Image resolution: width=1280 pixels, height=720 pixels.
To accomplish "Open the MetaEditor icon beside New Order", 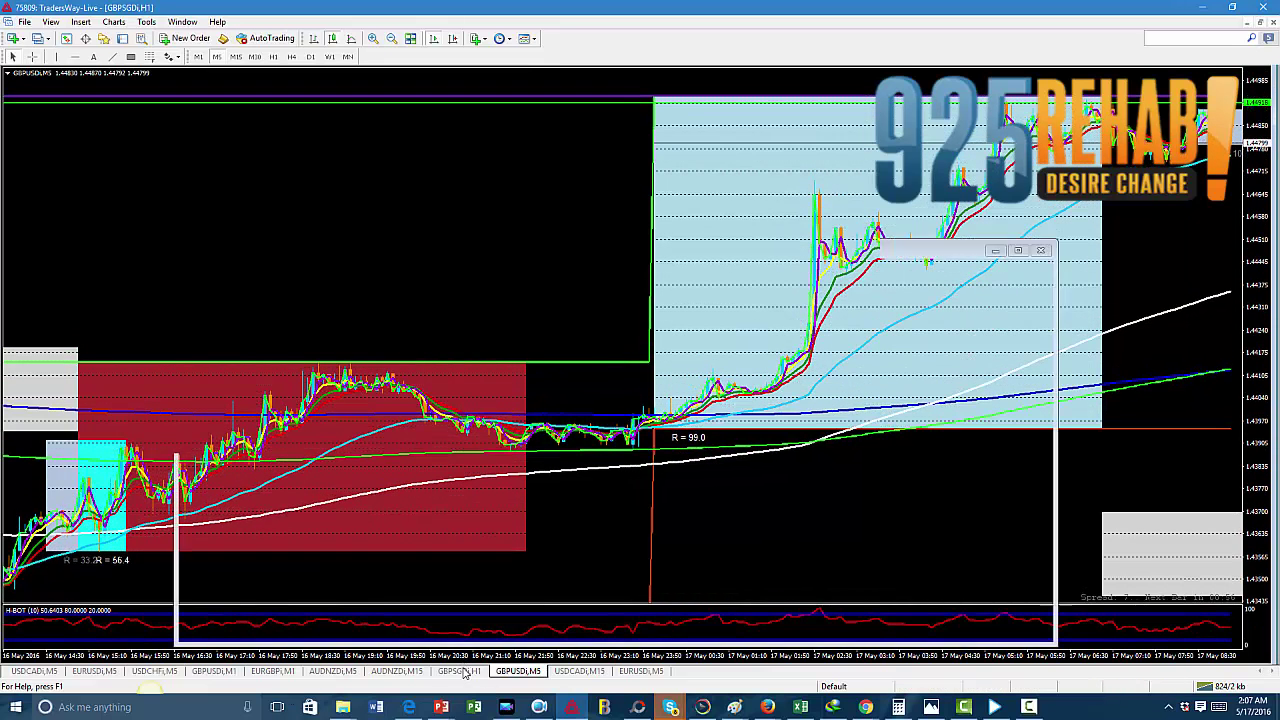I will pyautogui.click(x=223, y=39).
